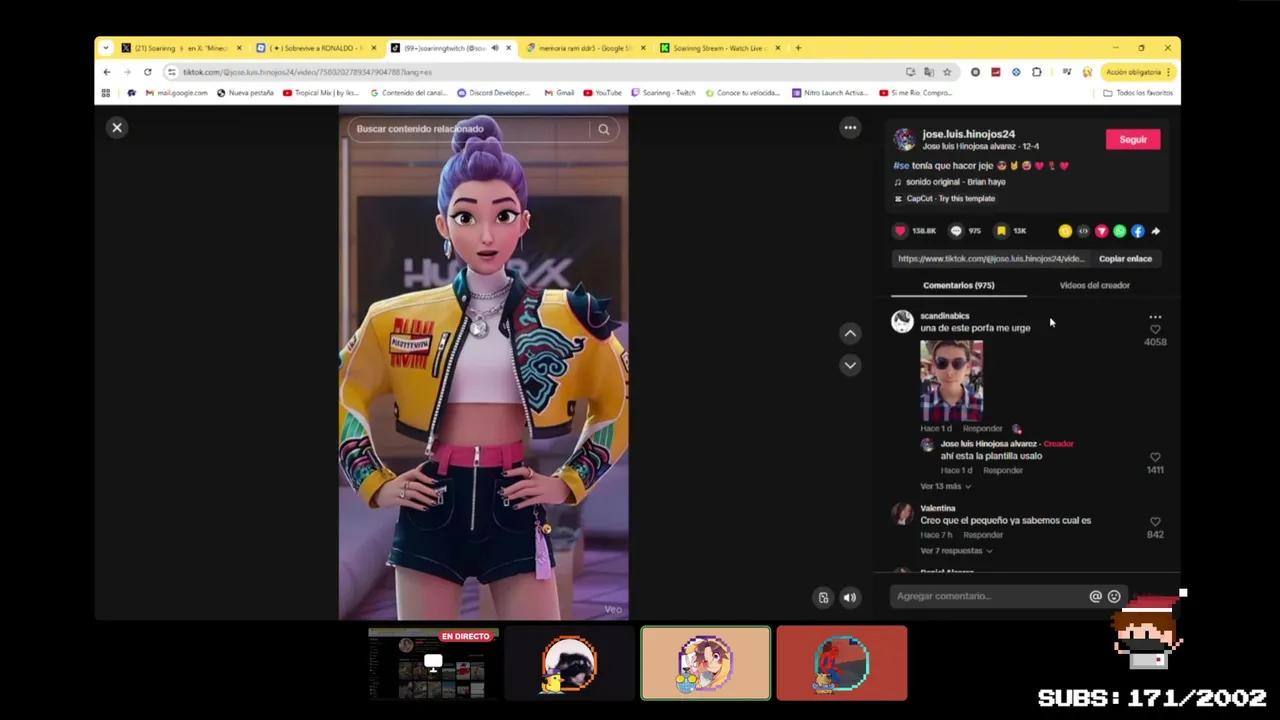Expand Ver 7 respuestas under Valentina
1280x720 pixels.
point(956,551)
